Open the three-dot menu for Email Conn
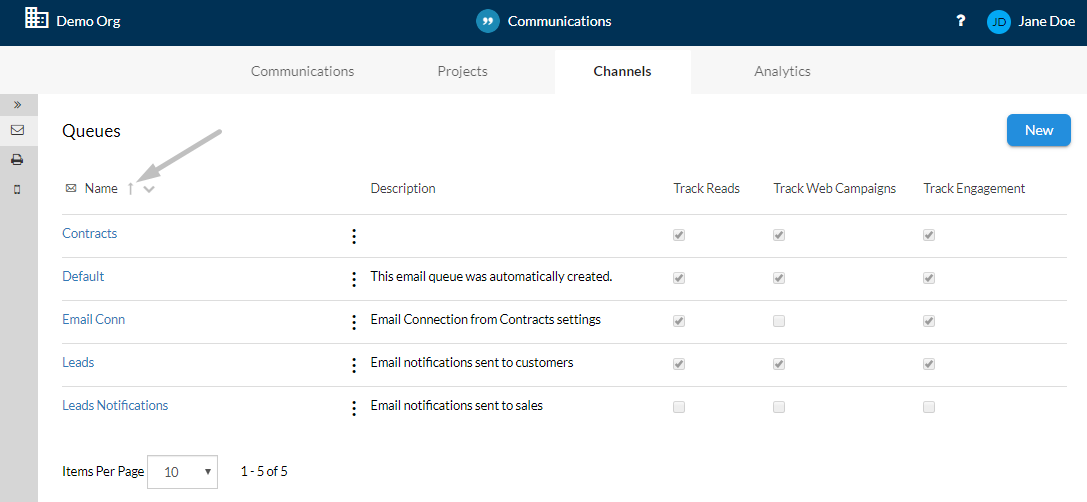This screenshot has height=502, width=1087. pyautogui.click(x=354, y=322)
